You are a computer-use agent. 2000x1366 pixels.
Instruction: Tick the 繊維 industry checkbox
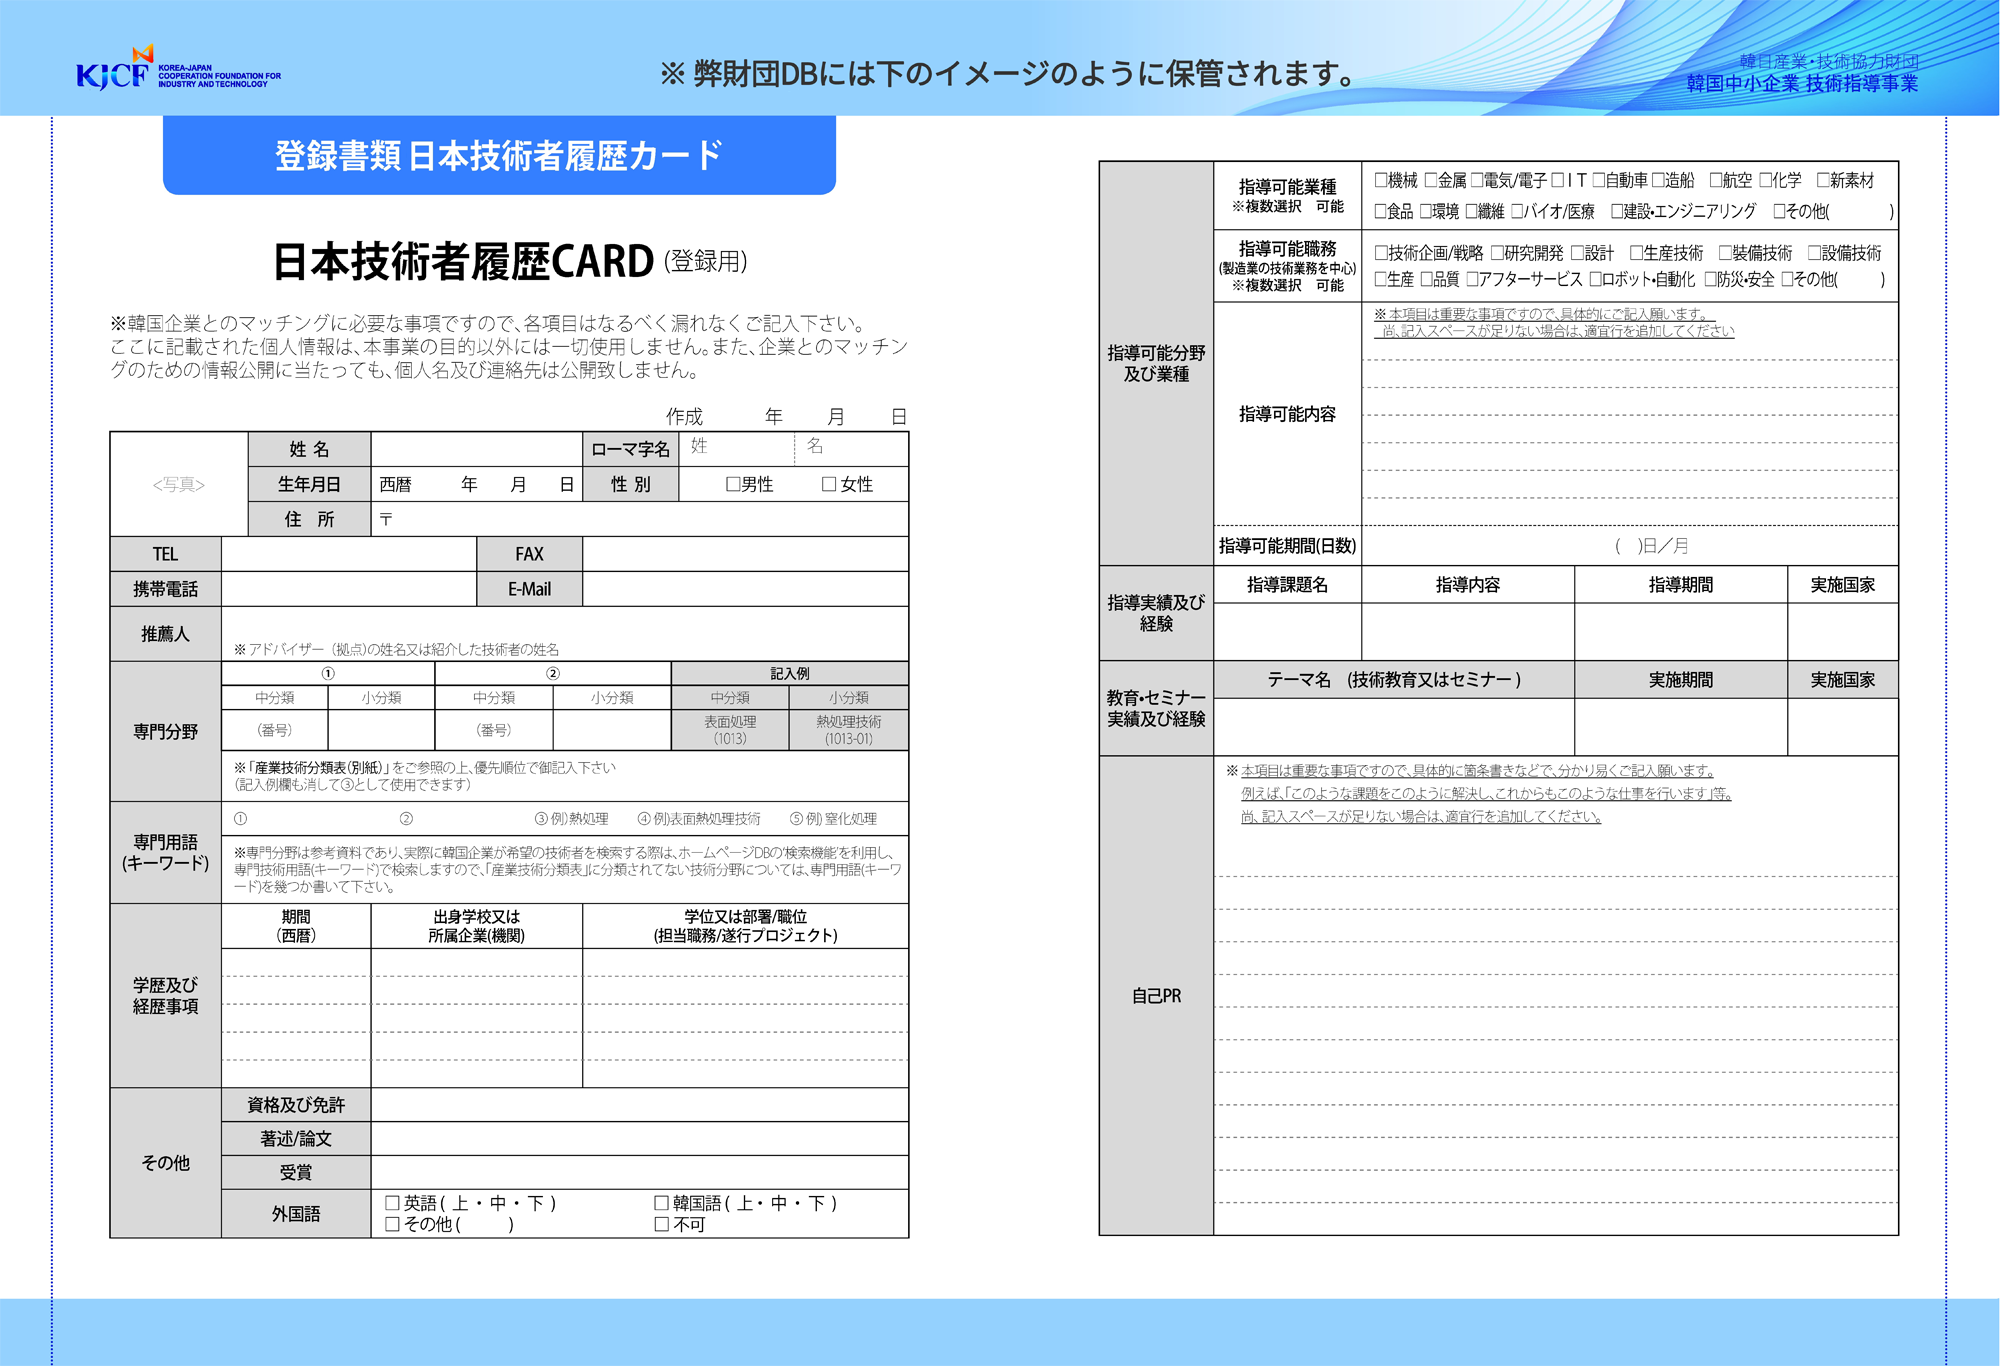click(1472, 211)
